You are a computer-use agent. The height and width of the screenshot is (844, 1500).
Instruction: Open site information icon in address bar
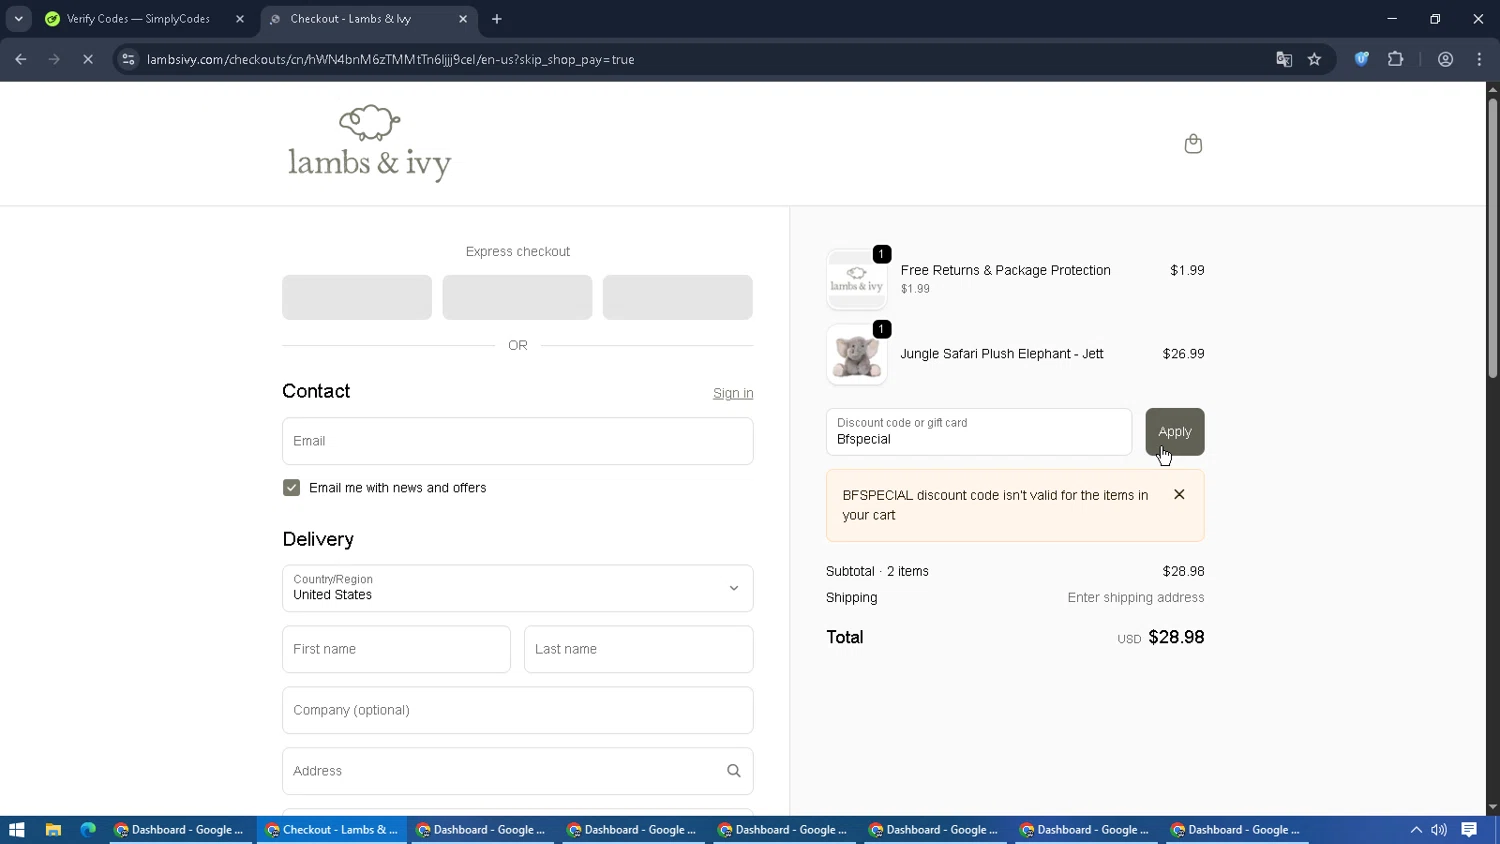[128, 59]
